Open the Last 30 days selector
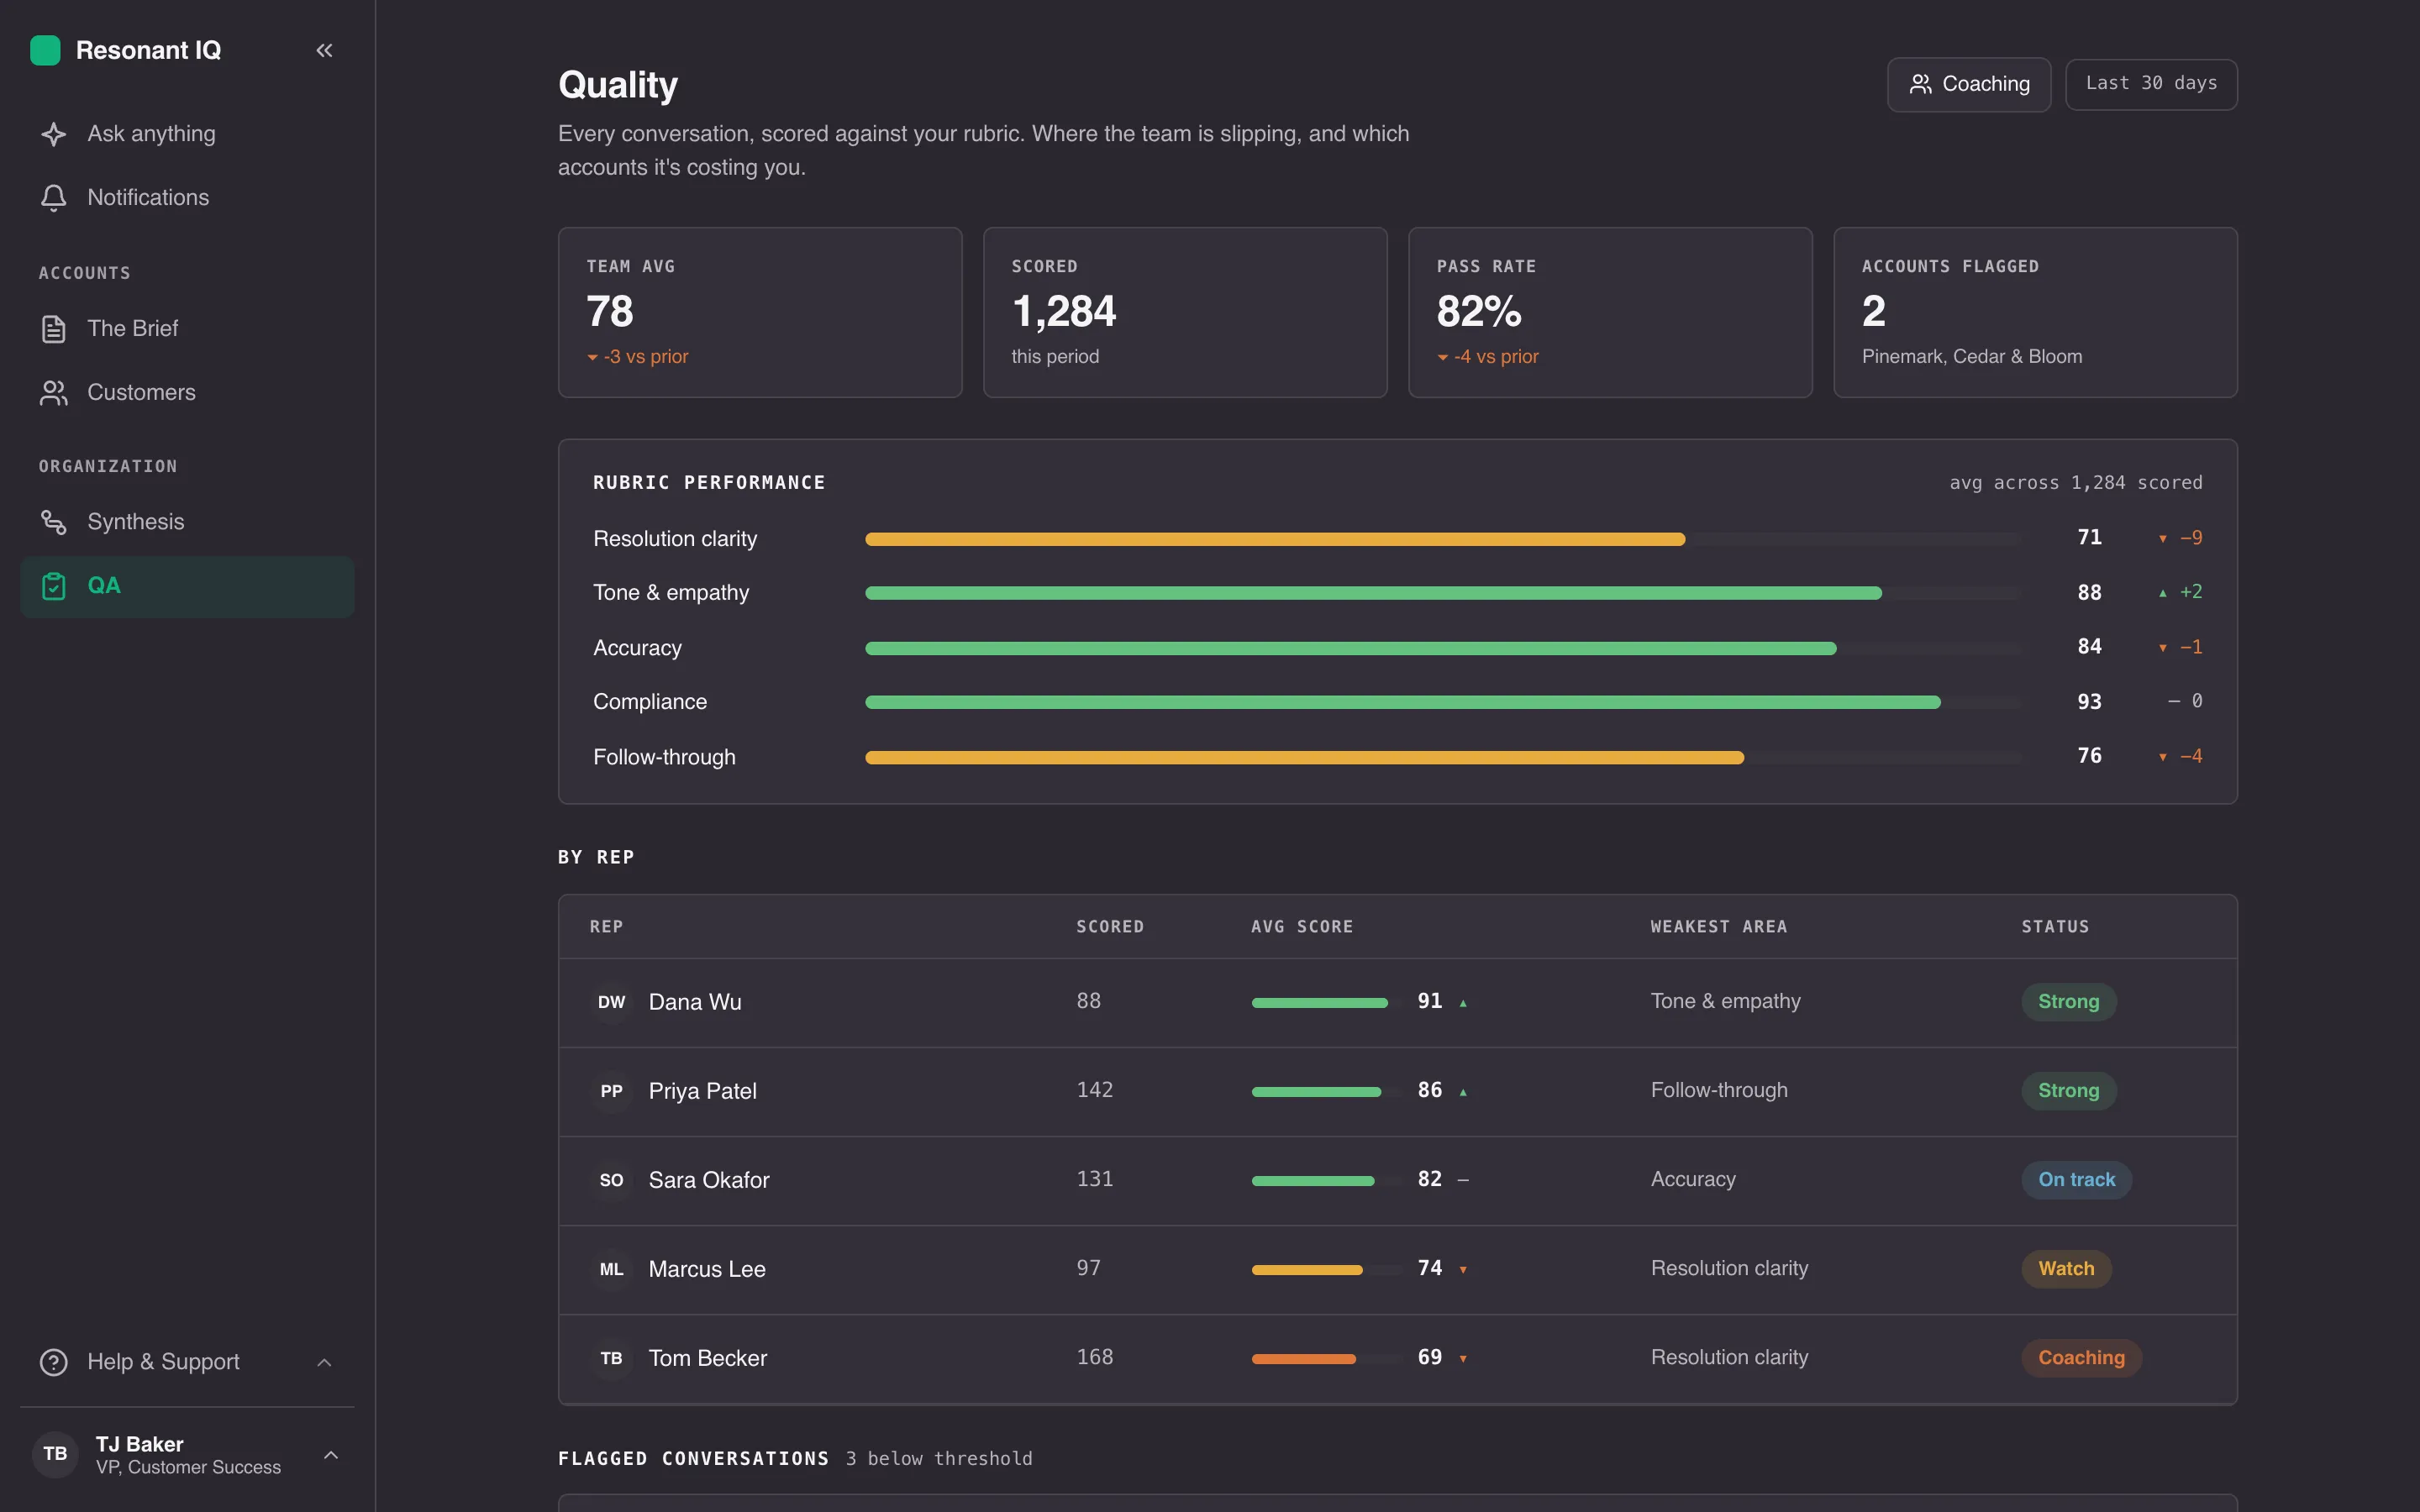2420x1512 pixels. click(2151, 84)
